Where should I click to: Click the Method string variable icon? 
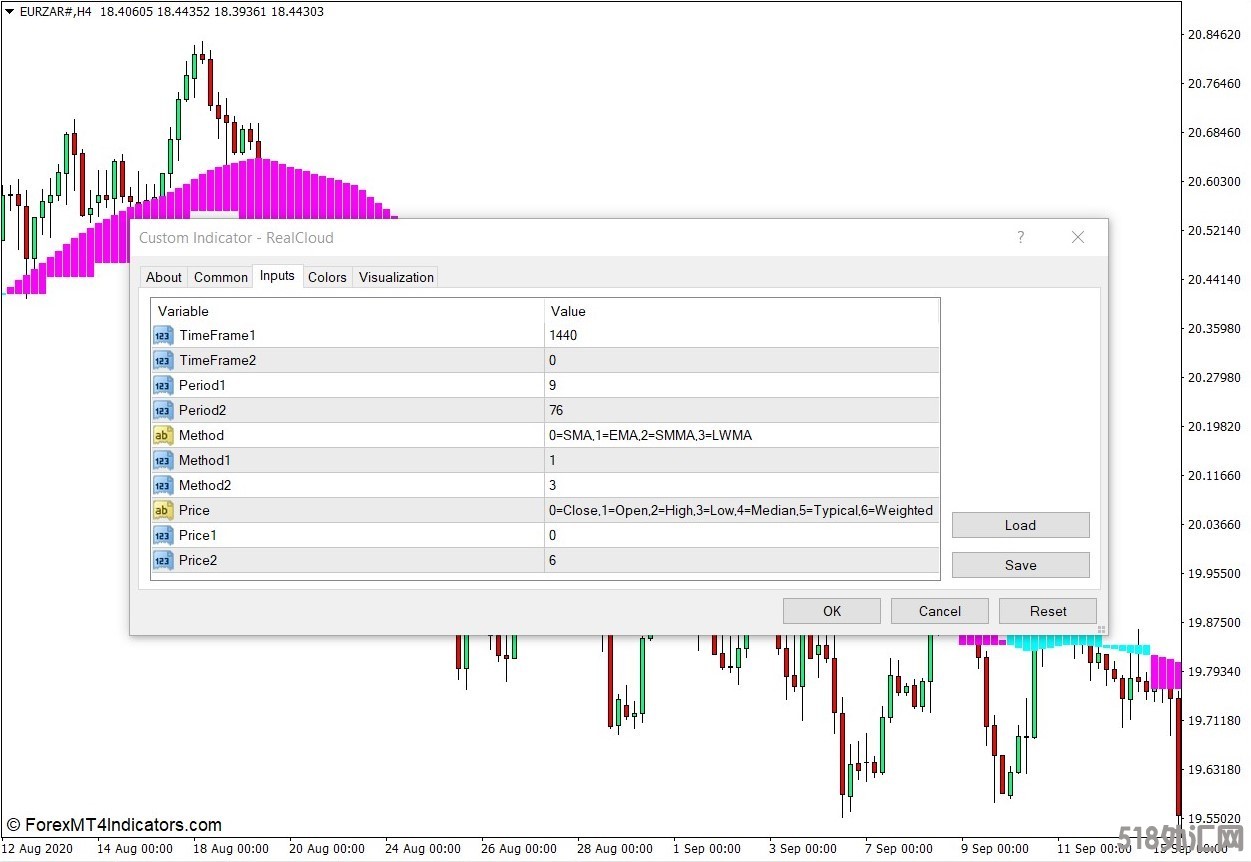pos(163,435)
